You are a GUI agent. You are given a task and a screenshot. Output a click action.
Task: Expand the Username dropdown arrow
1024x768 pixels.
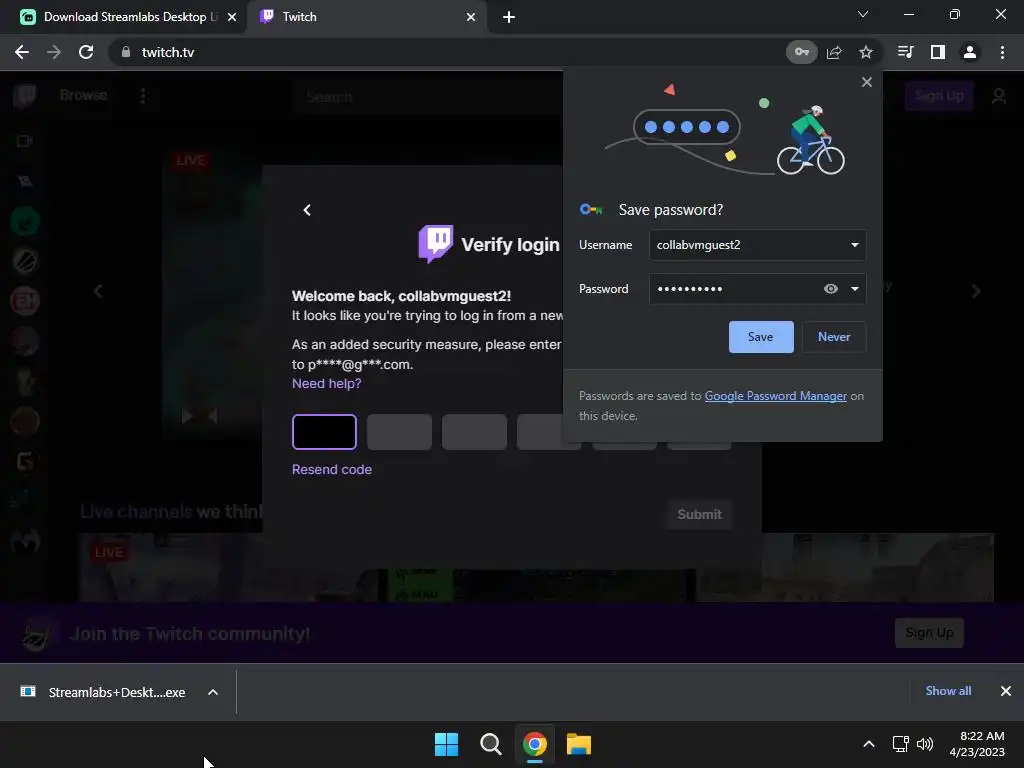854,245
